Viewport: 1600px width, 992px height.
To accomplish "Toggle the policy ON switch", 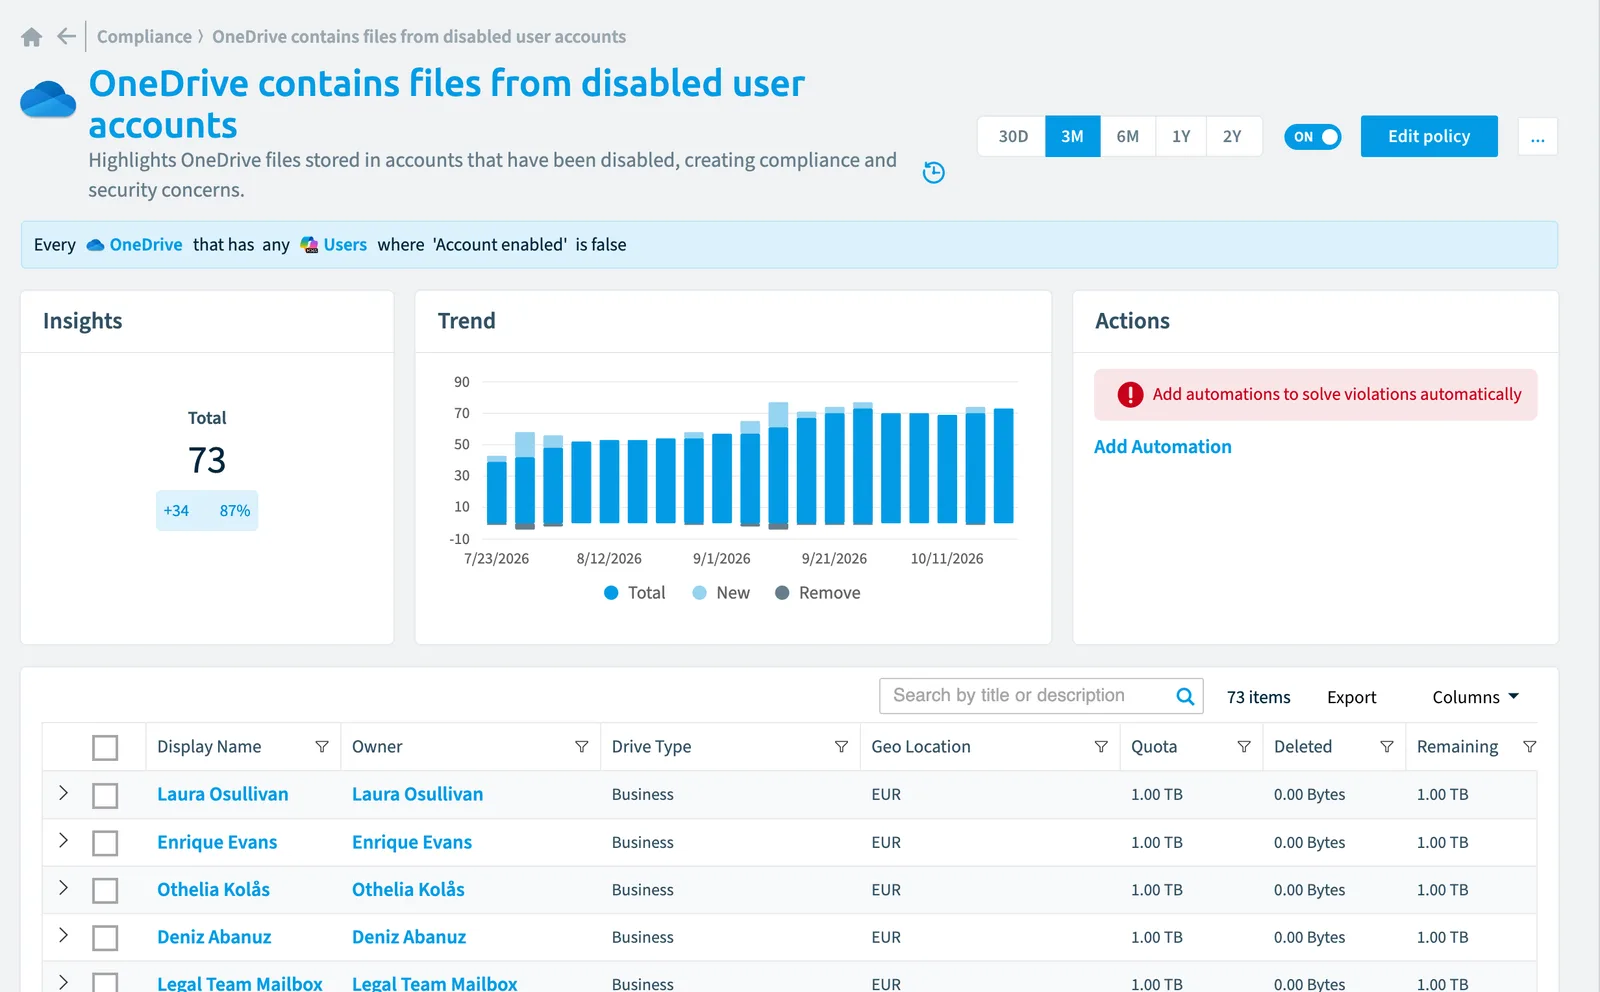I will (1312, 137).
